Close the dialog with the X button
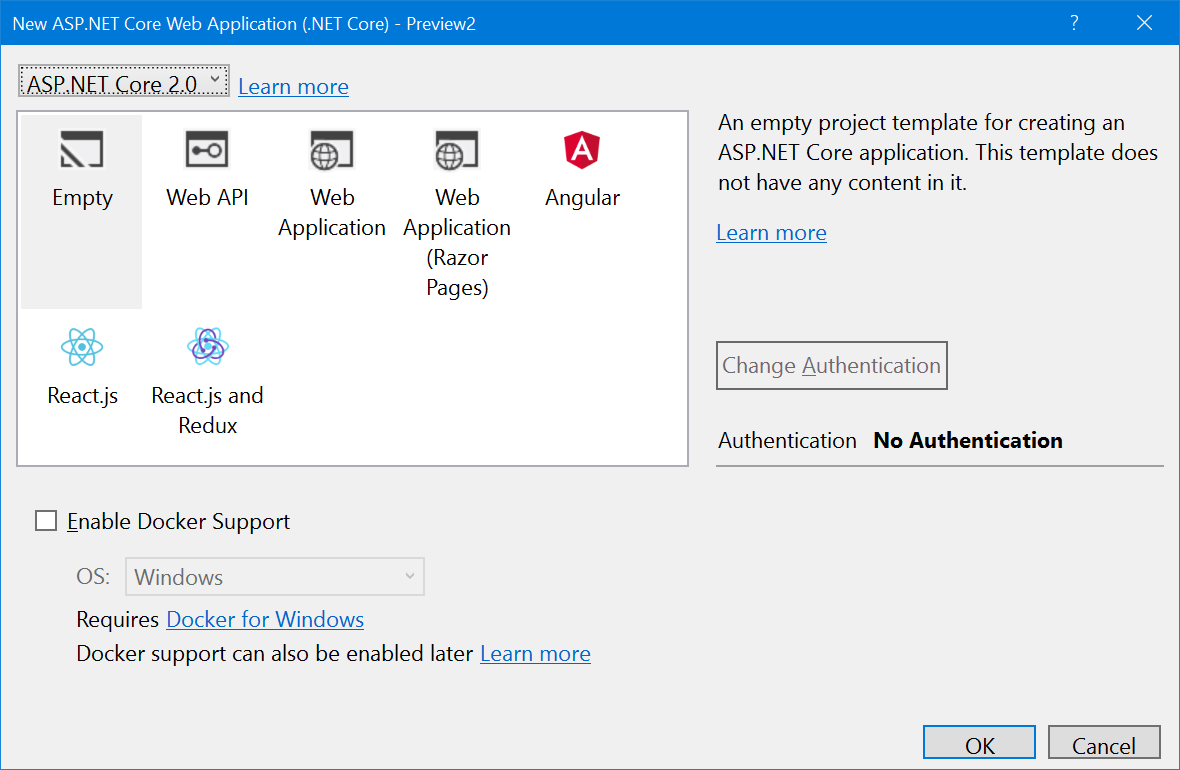 [1144, 23]
